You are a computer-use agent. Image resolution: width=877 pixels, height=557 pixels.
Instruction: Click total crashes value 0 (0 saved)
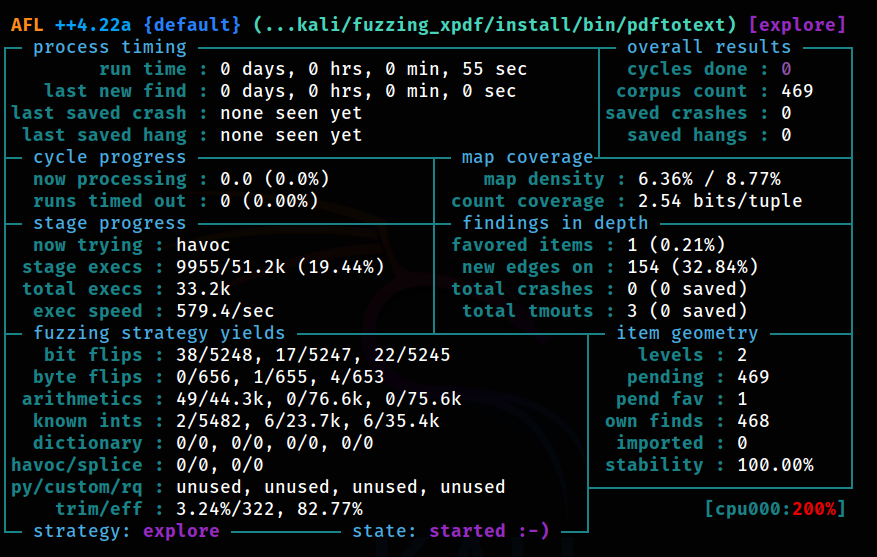tap(687, 289)
